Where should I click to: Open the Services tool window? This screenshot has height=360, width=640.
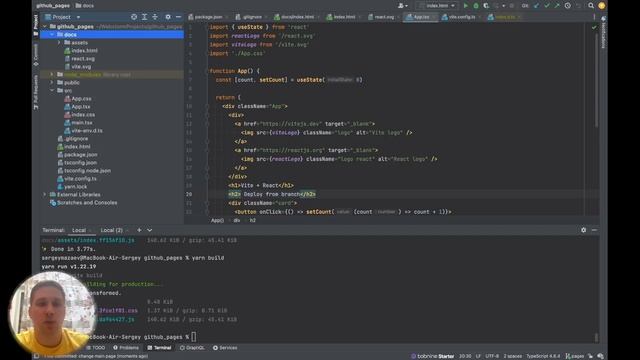click(225, 348)
